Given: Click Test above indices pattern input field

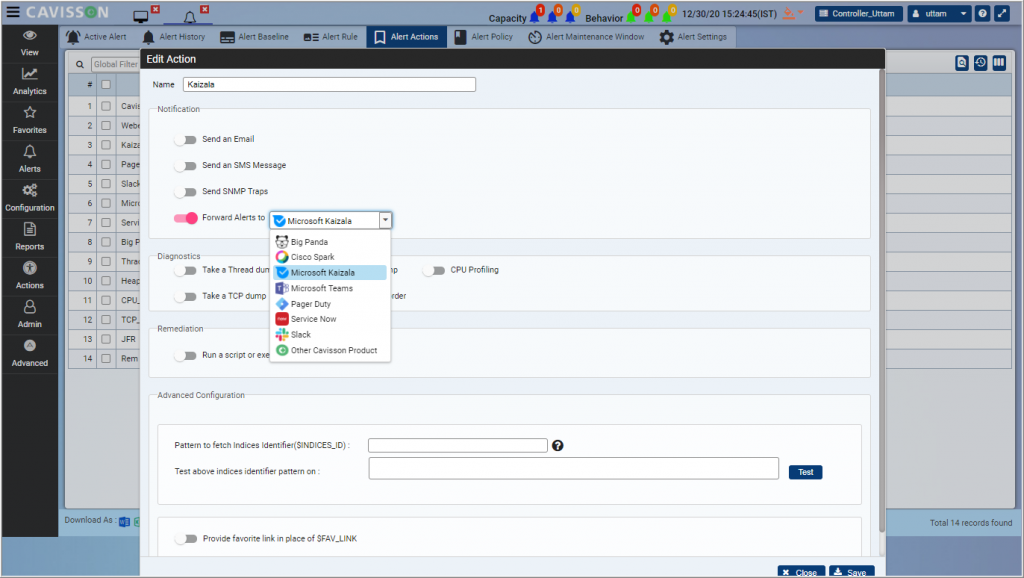Looking at the screenshot, I should (x=573, y=468).
